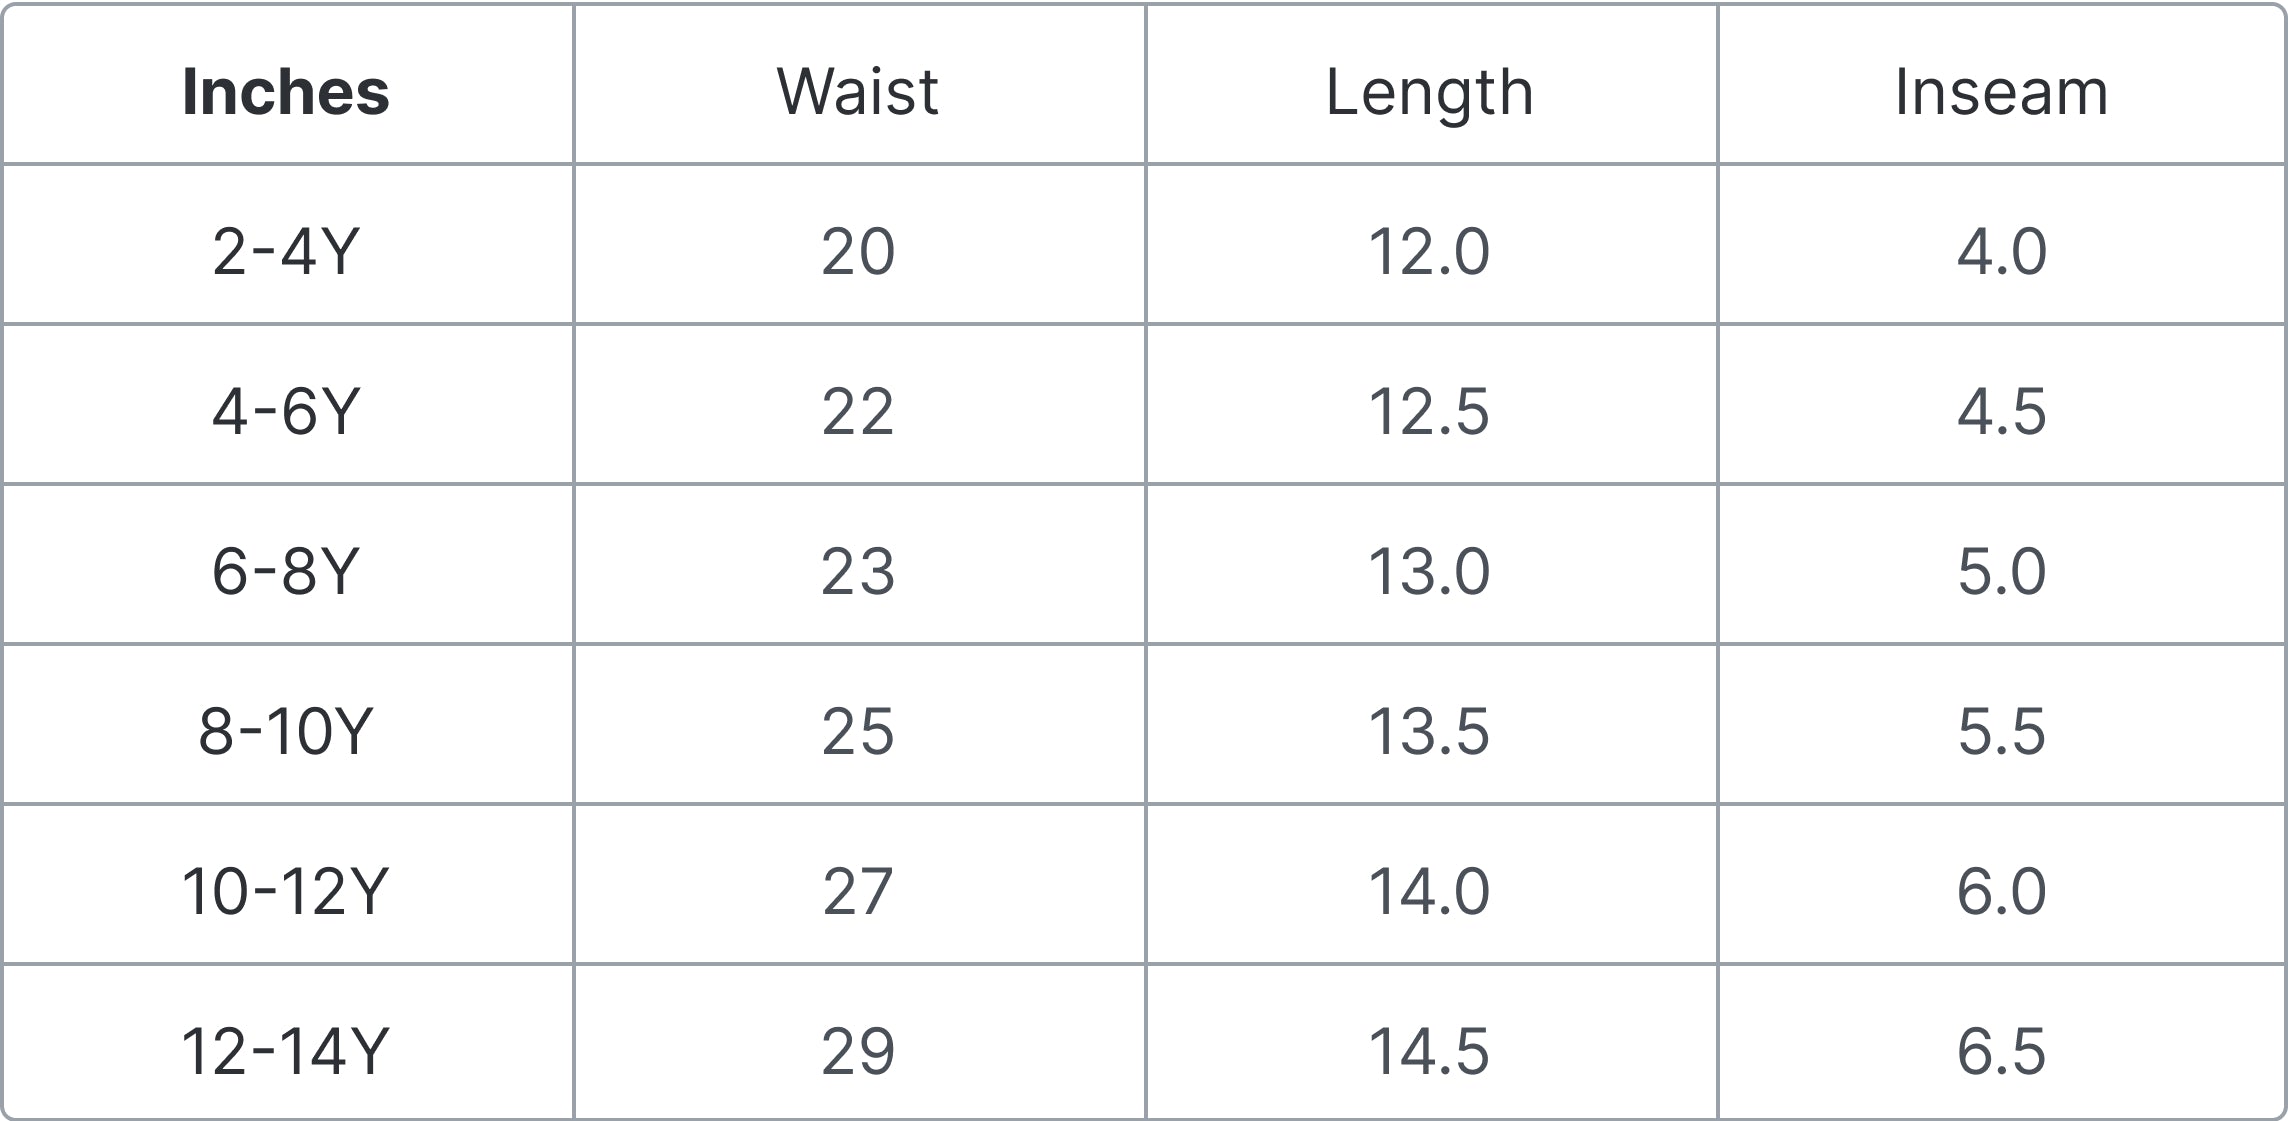Click the inseam value 6.5 cell

(x=2001, y=1051)
